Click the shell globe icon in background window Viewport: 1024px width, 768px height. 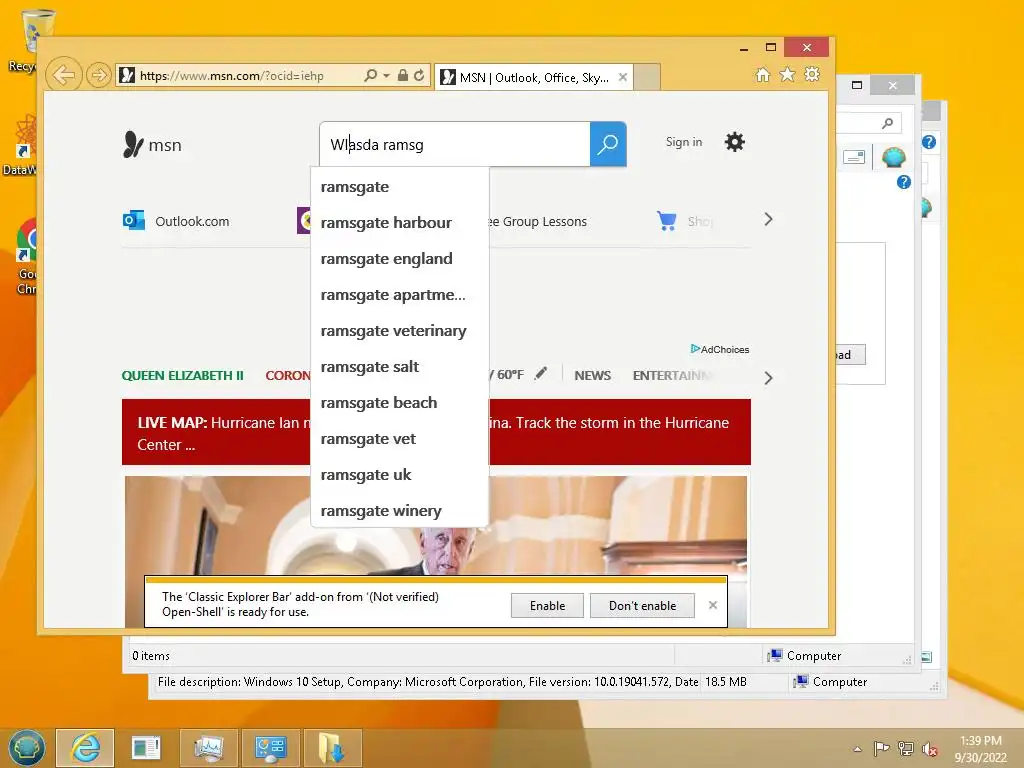pos(893,157)
